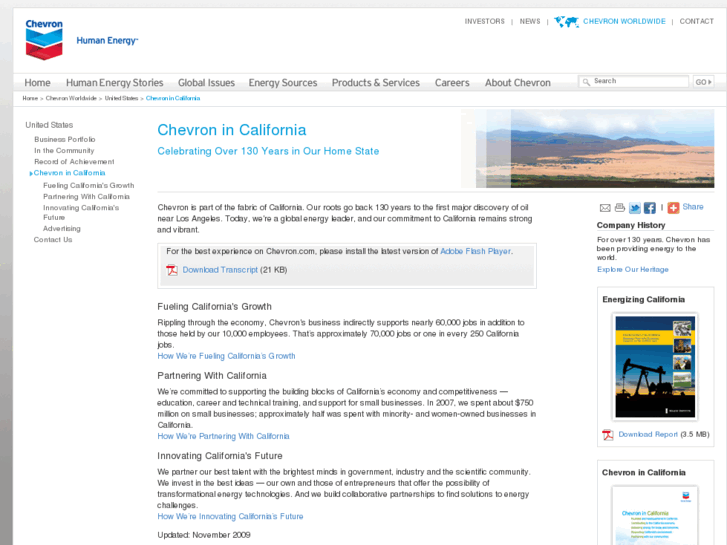Open the Global Issues menu

tap(206, 83)
